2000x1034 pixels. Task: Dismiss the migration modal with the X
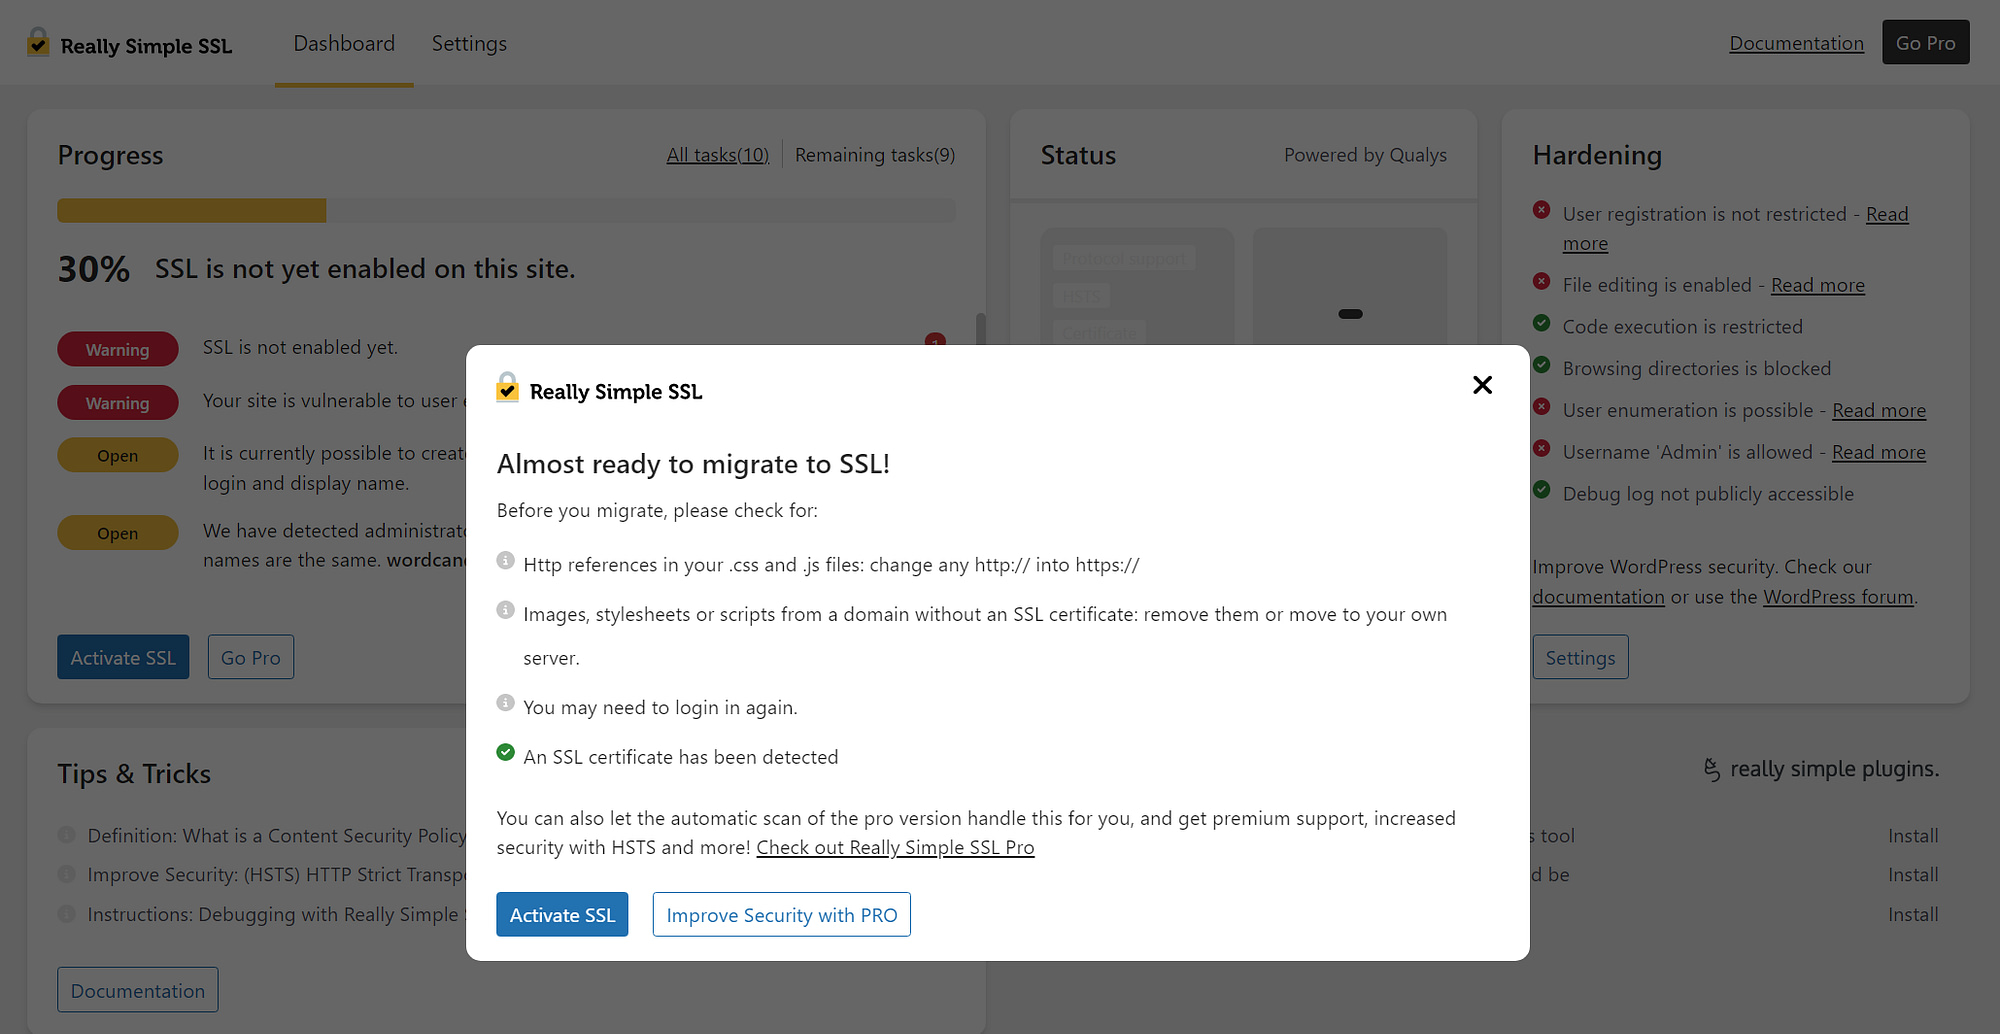pos(1482,385)
